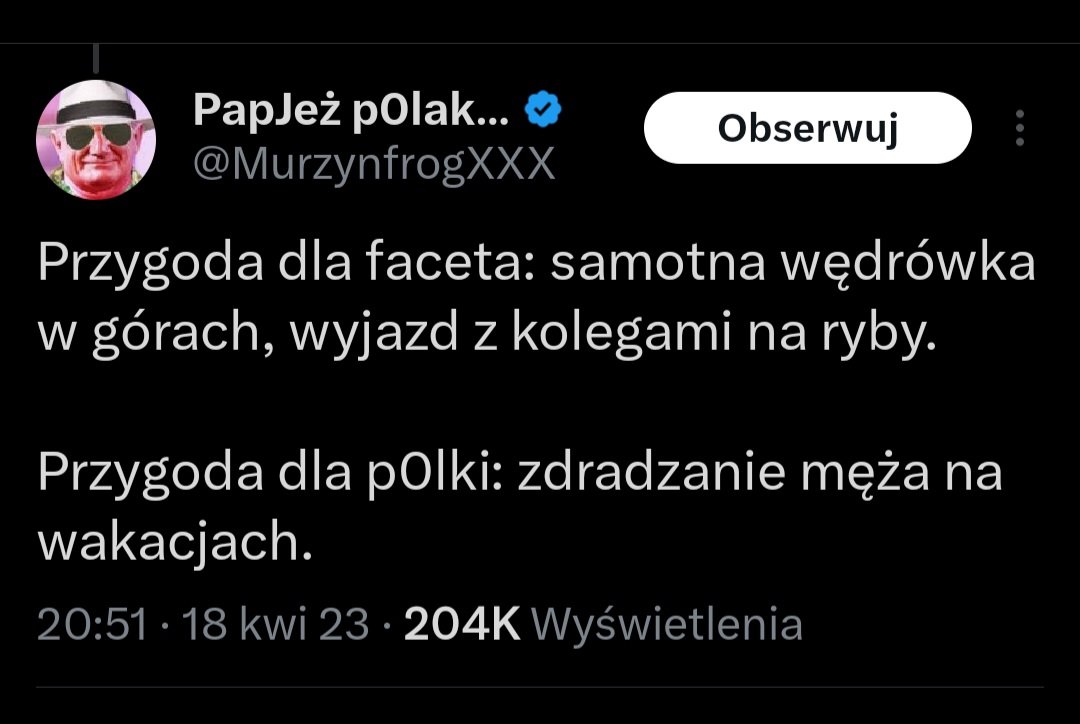
Task: Open the three-dot more options menu
Action: click(x=1019, y=128)
